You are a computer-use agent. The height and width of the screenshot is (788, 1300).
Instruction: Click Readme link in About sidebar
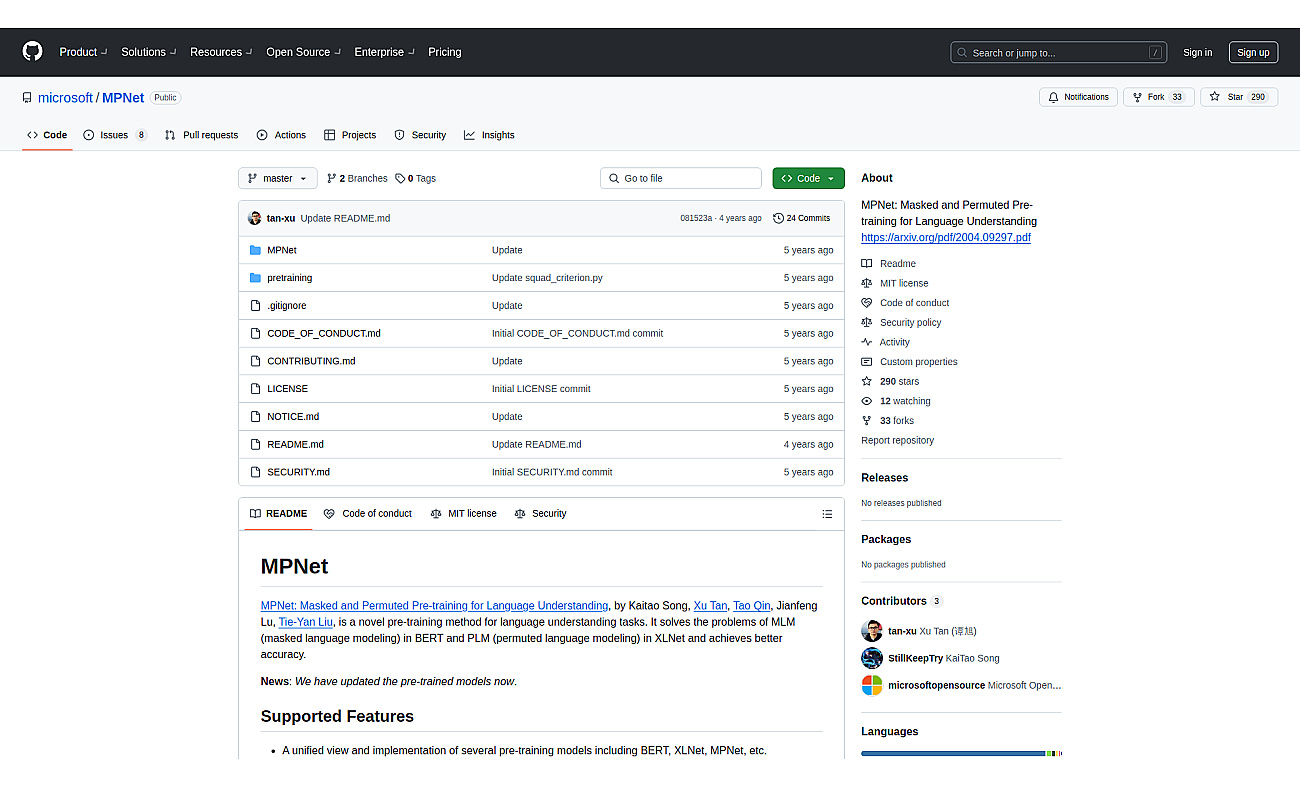(x=888, y=264)
